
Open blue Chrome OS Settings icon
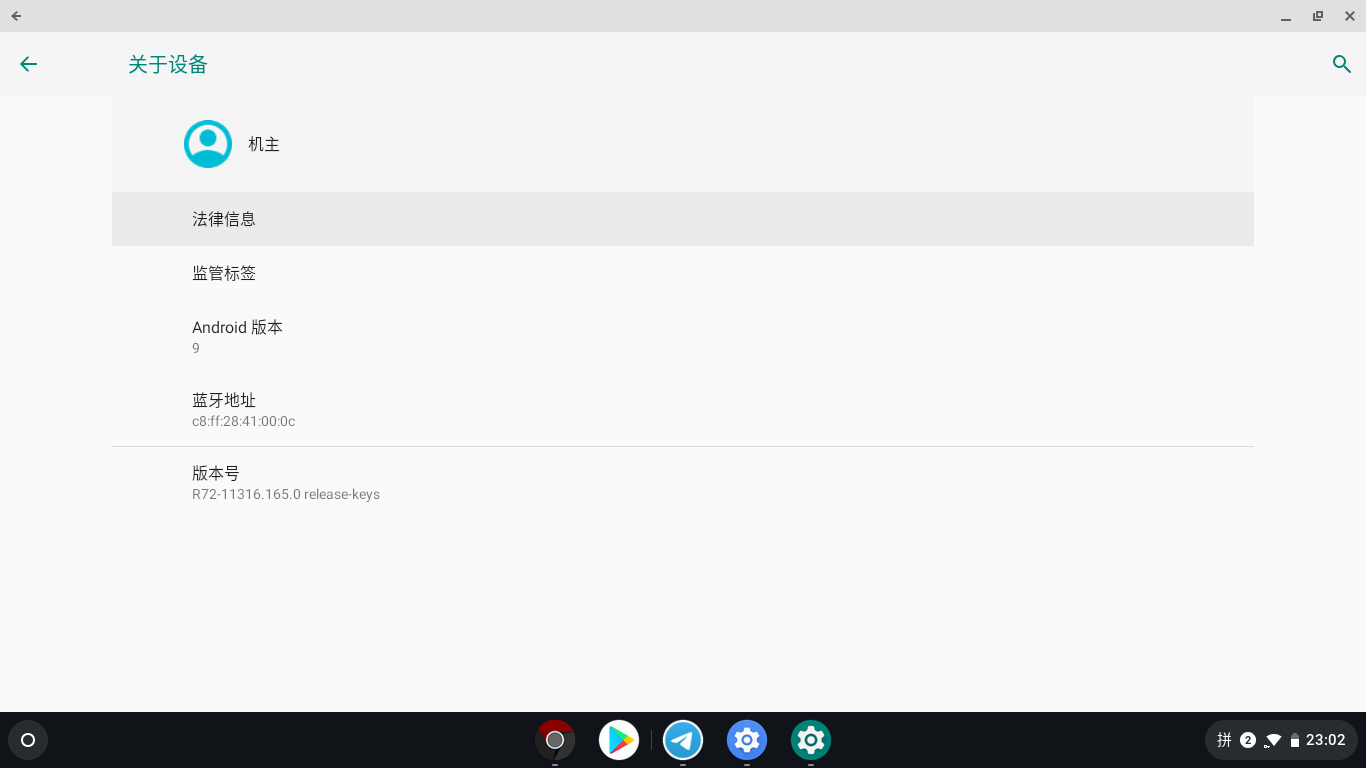point(747,740)
